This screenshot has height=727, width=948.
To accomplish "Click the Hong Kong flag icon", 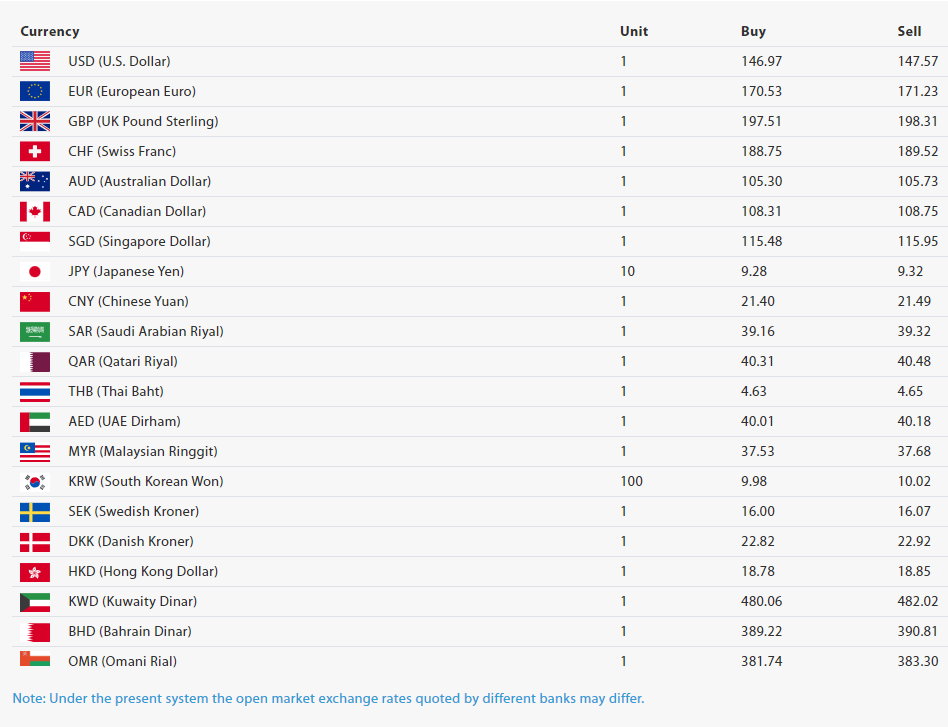I will click(35, 571).
